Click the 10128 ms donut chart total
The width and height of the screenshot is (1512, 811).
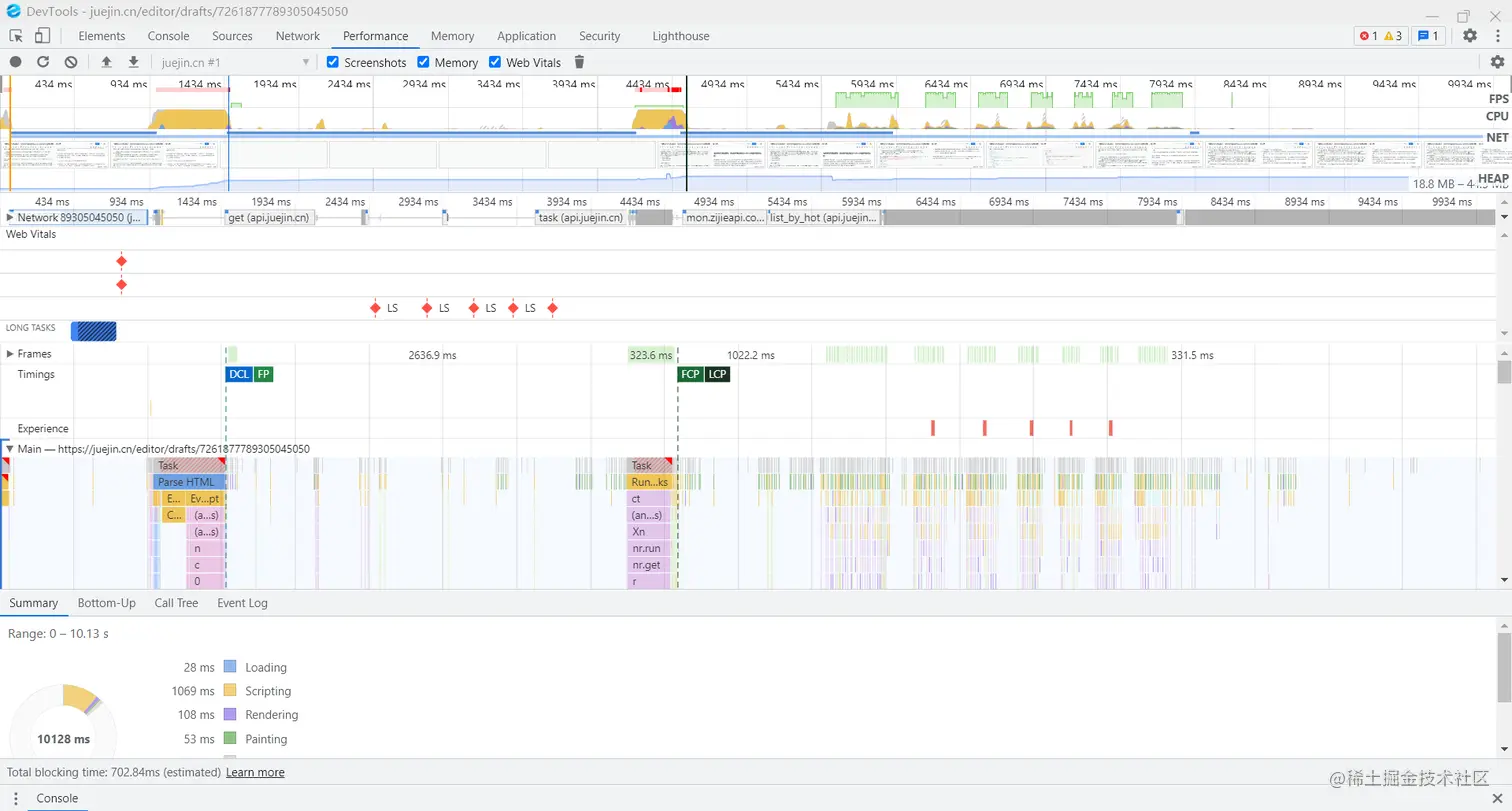[63, 739]
